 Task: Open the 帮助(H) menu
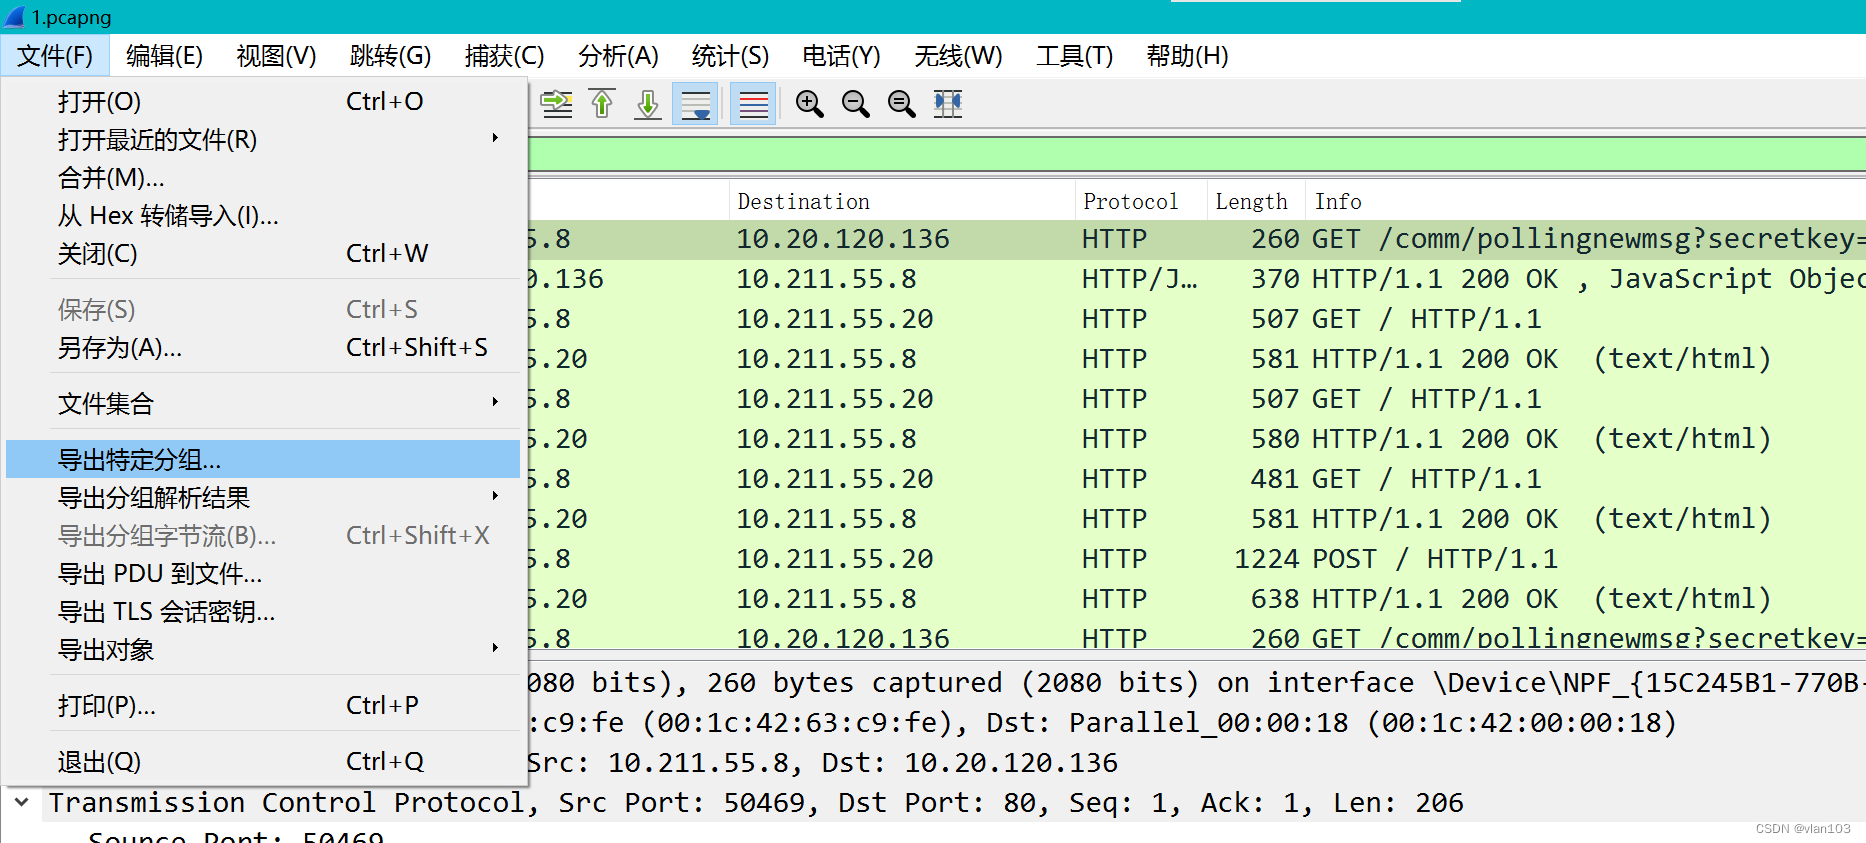(x=1188, y=56)
